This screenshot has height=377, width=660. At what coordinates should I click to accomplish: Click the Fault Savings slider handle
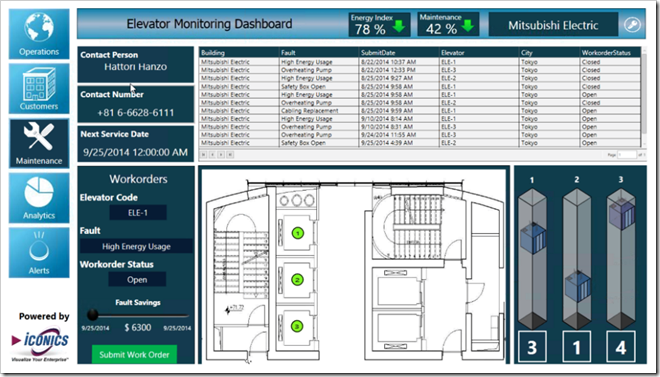coord(93,315)
